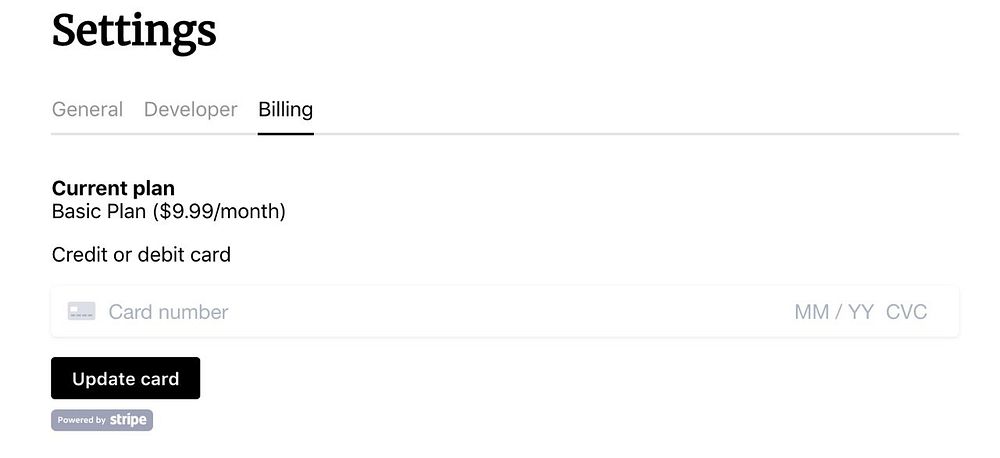Click the Stripe wordmark logo
Image resolution: width=1000 pixels, height=458 pixels.
(x=129, y=420)
